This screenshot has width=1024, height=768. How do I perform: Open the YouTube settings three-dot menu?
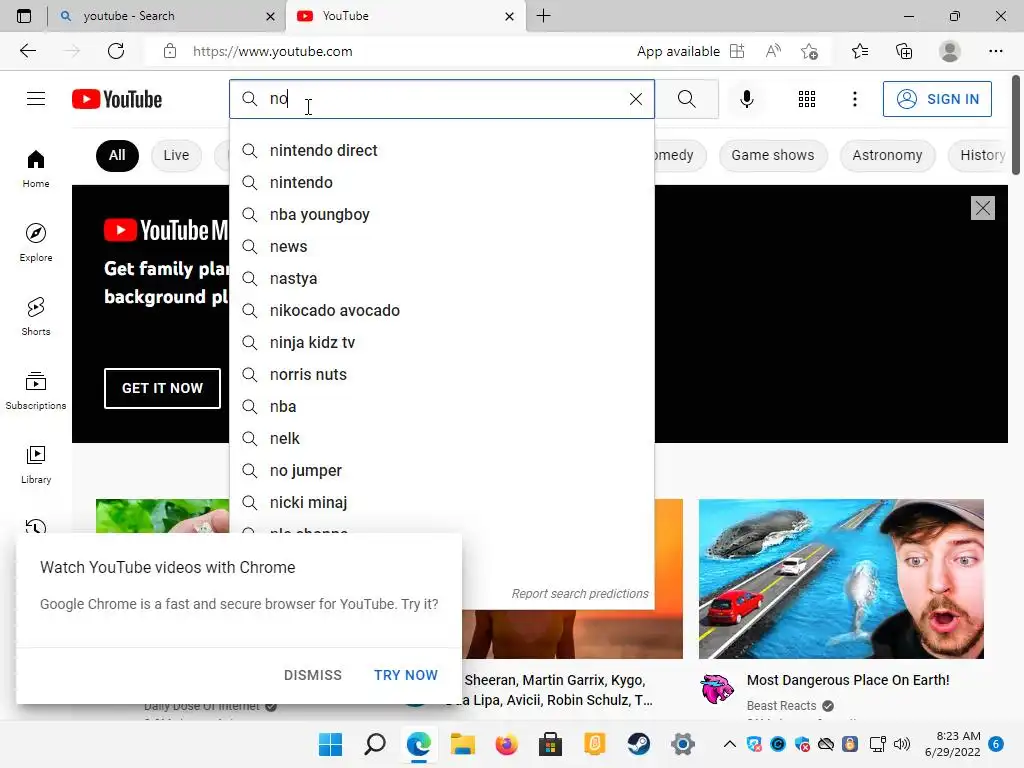[x=854, y=99]
